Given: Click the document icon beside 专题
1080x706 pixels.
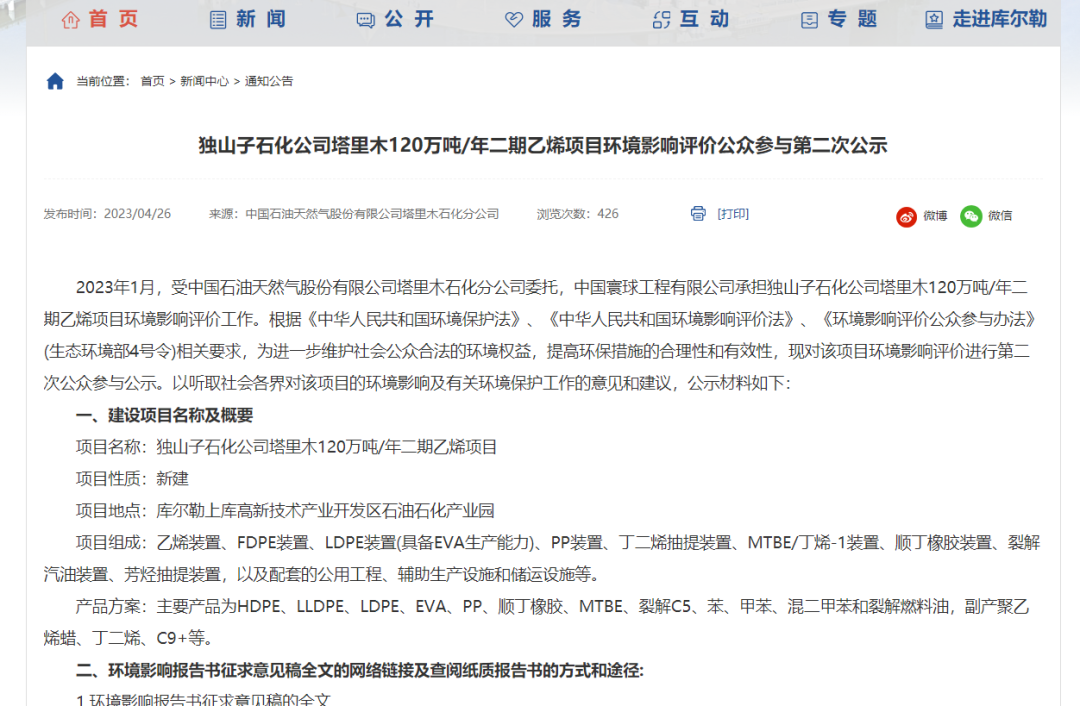Looking at the screenshot, I should point(809,20).
